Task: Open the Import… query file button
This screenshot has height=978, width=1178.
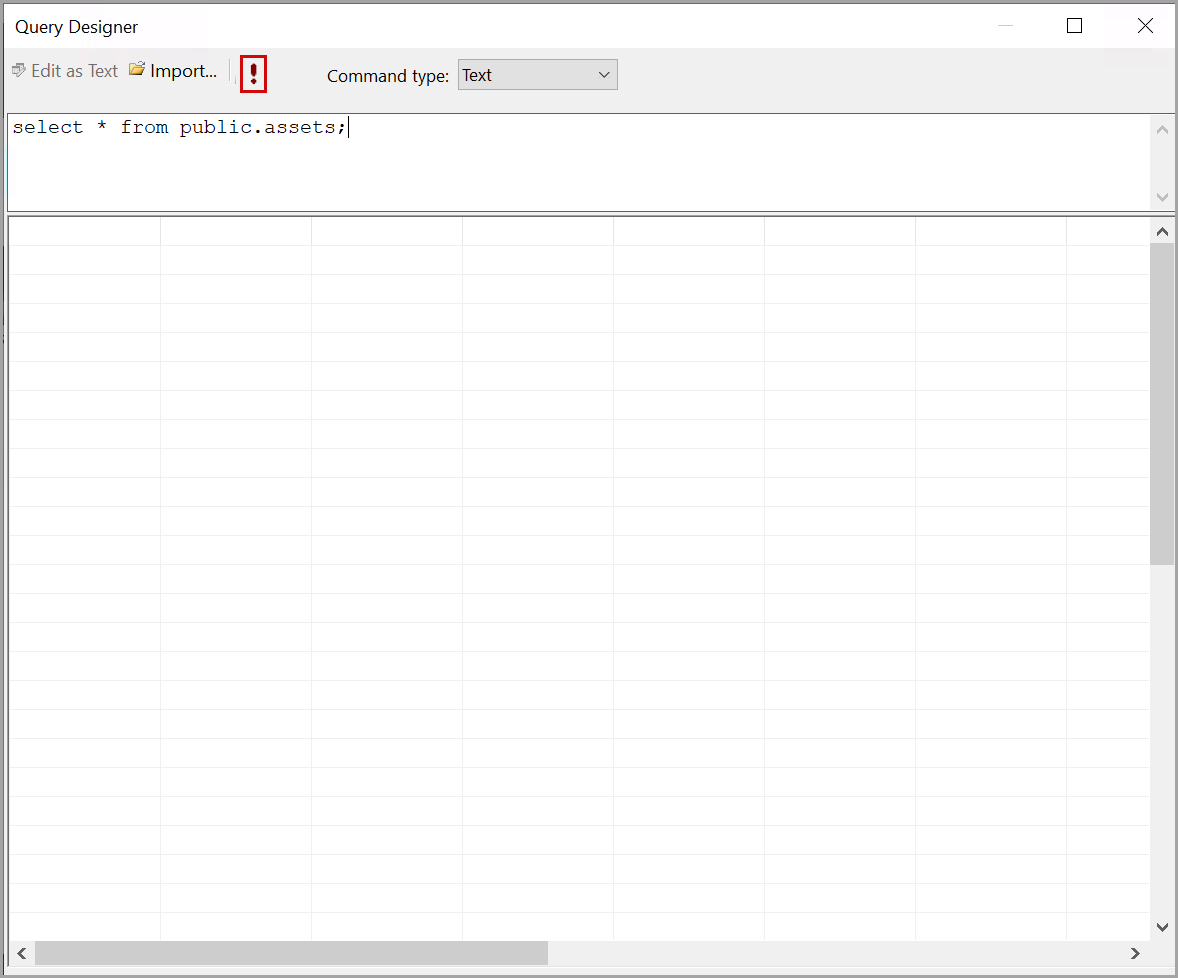Action: 173,71
